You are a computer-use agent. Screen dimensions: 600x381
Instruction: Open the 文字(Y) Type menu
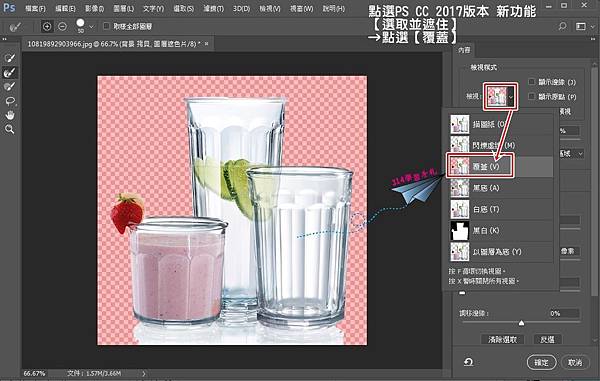tap(153, 8)
